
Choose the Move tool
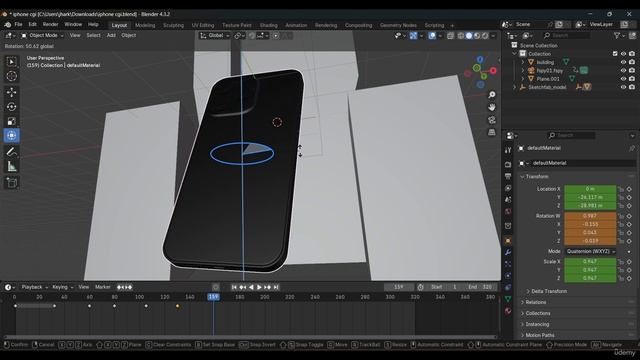(x=11, y=92)
